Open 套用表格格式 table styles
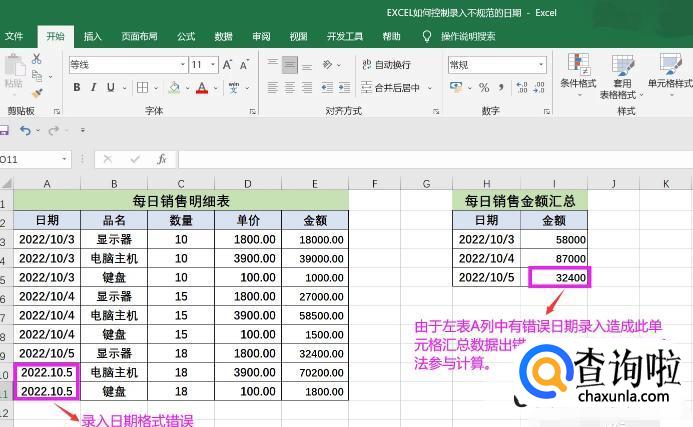This screenshot has height=427, width=693. click(x=622, y=76)
